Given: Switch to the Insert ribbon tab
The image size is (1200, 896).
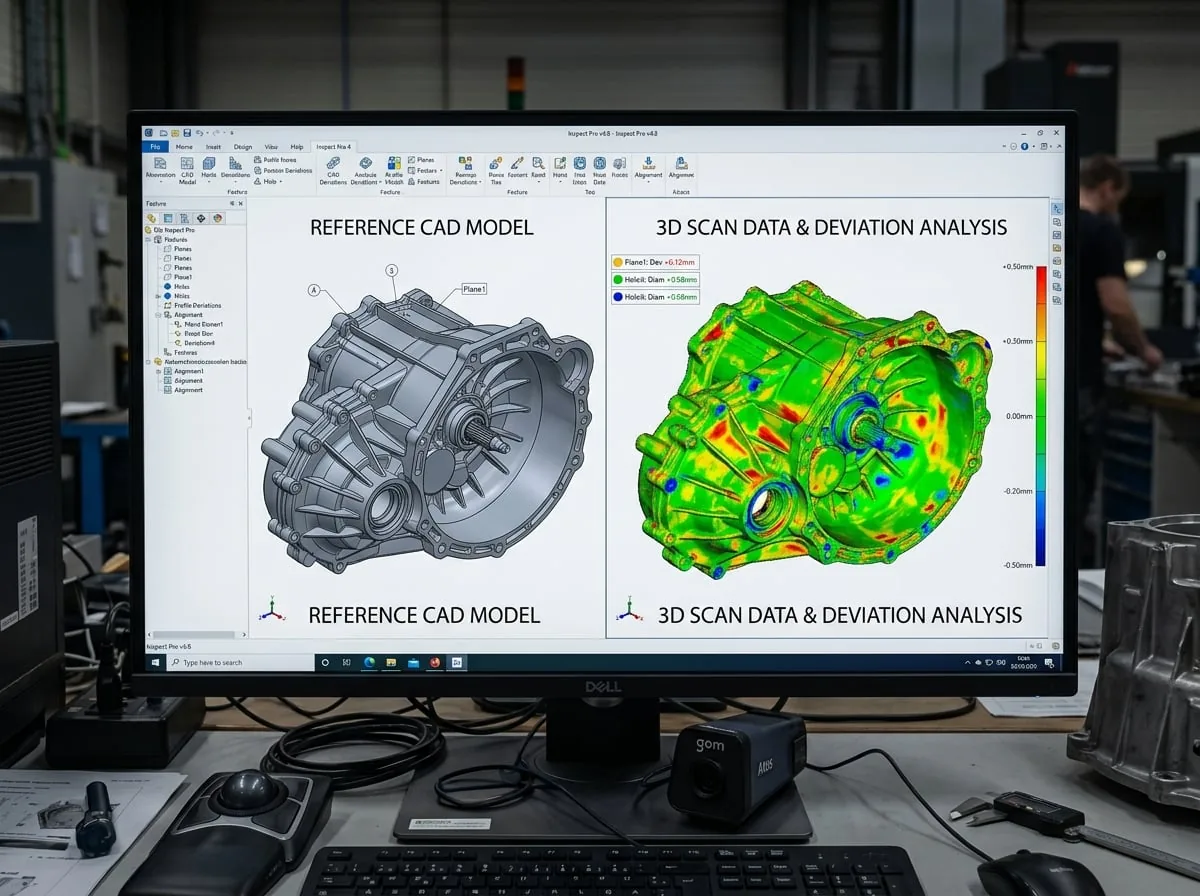Looking at the screenshot, I should click(213, 147).
